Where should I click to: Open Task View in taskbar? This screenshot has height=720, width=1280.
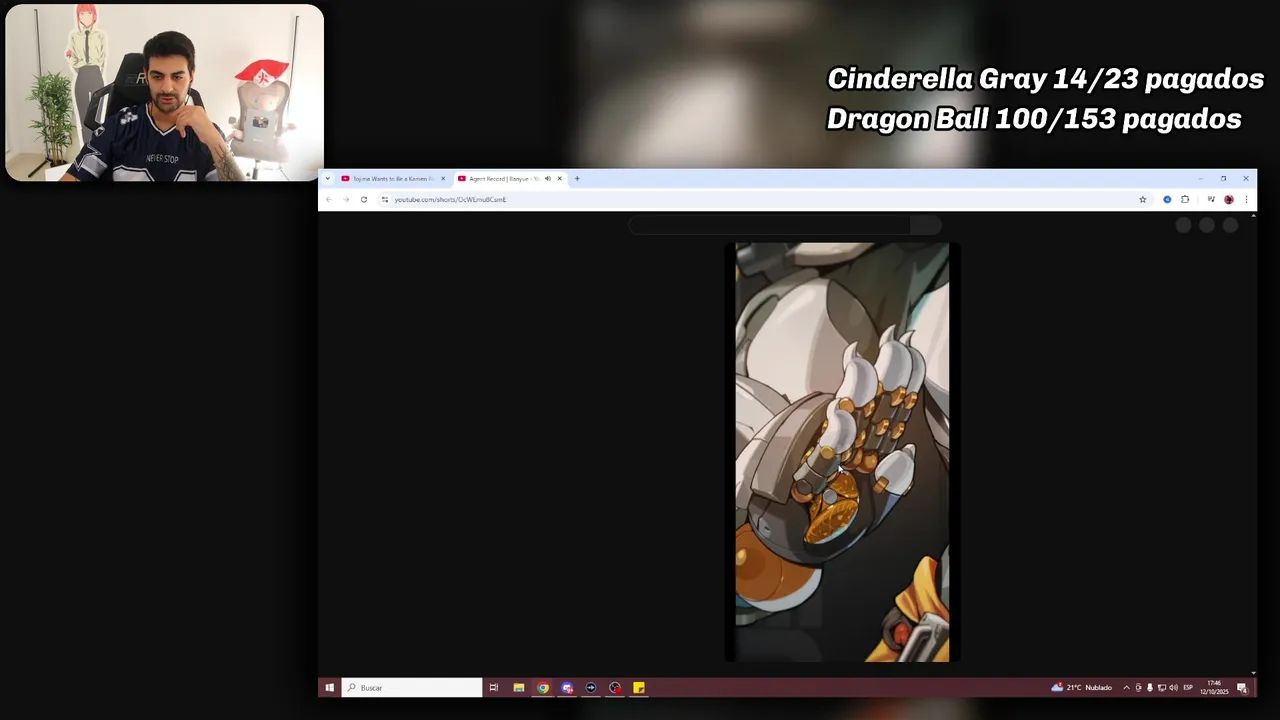point(494,688)
